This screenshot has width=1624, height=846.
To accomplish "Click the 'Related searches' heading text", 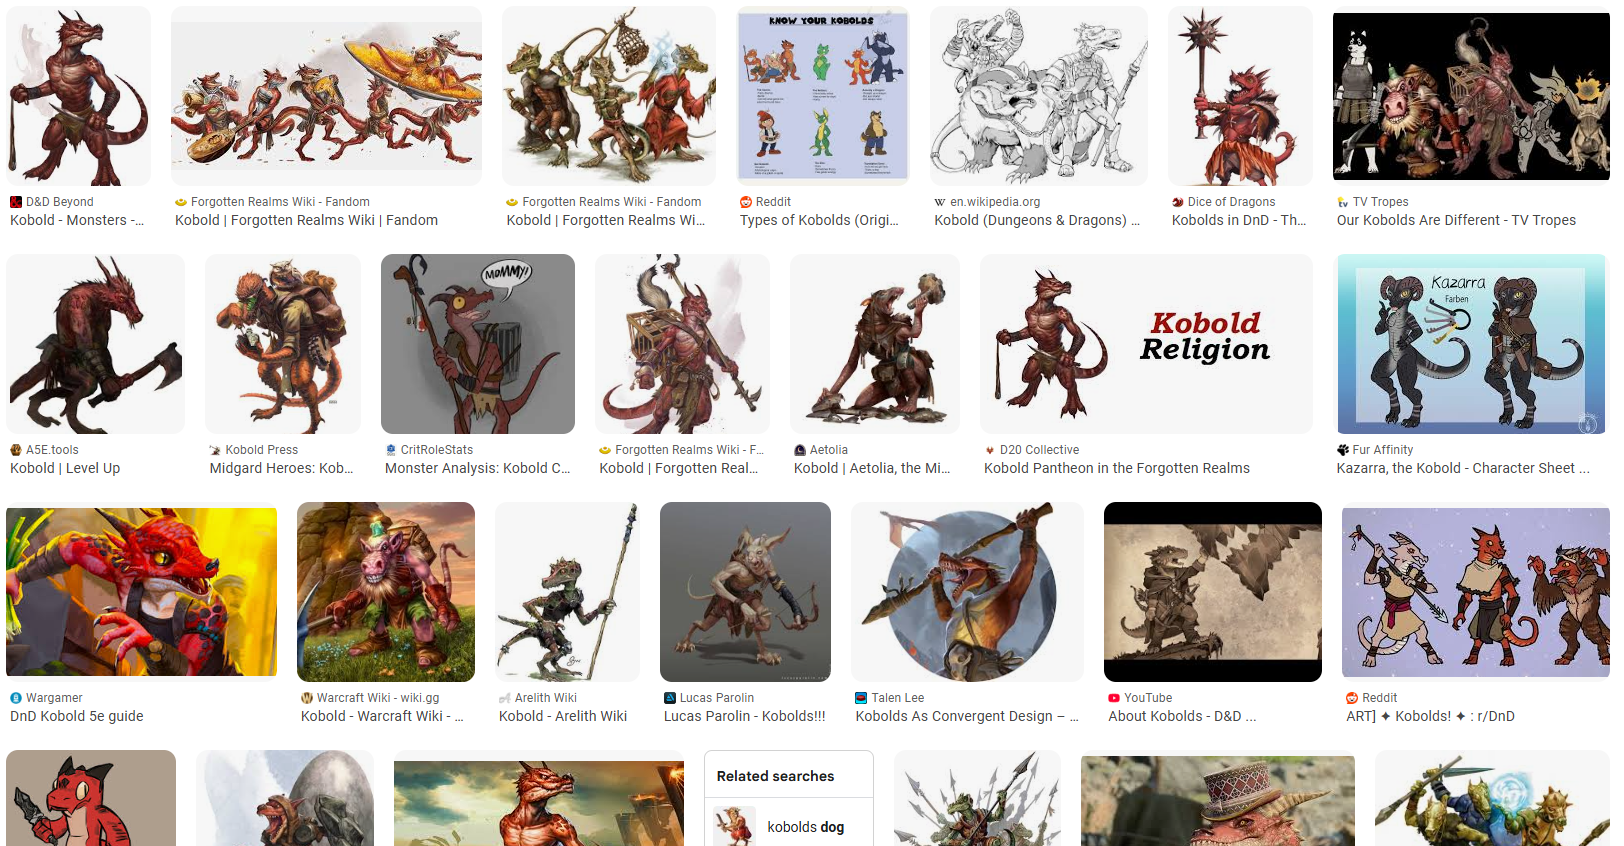I will tap(775, 776).
